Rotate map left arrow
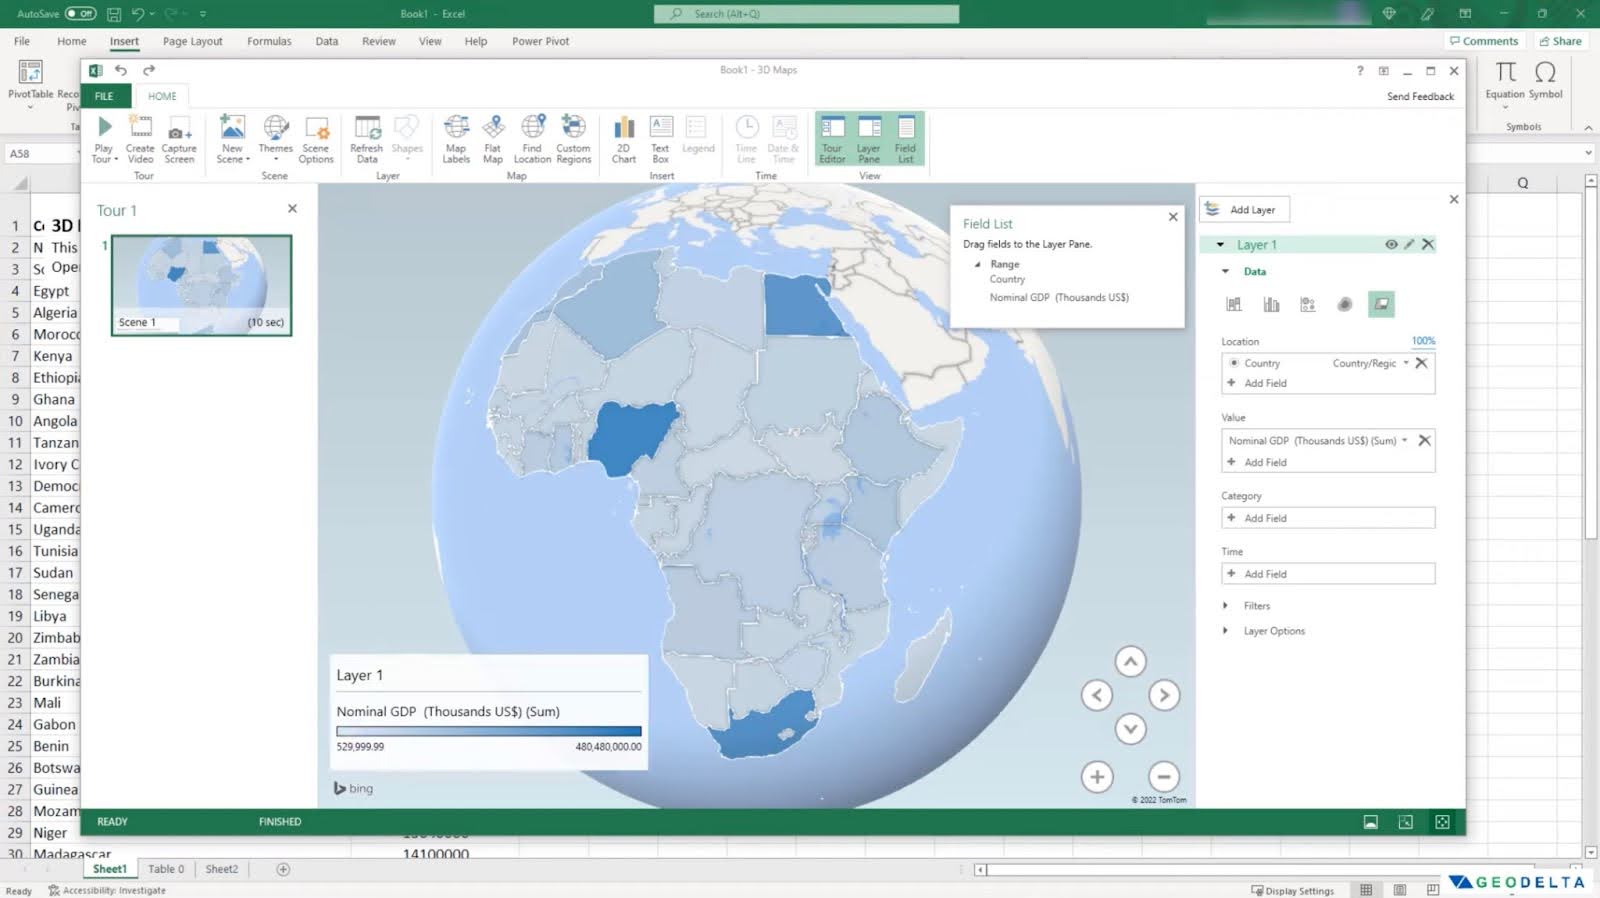Image resolution: width=1600 pixels, height=898 pixels. [x=1097, y=695]
